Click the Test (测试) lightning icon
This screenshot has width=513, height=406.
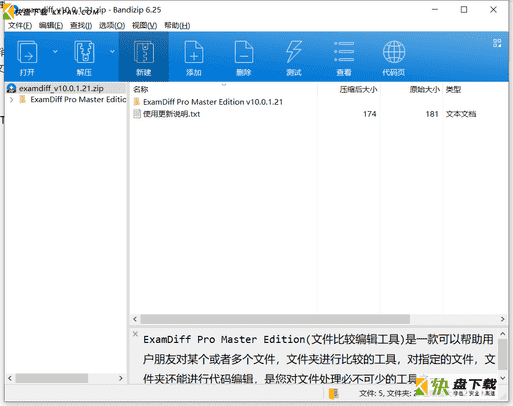294,52
